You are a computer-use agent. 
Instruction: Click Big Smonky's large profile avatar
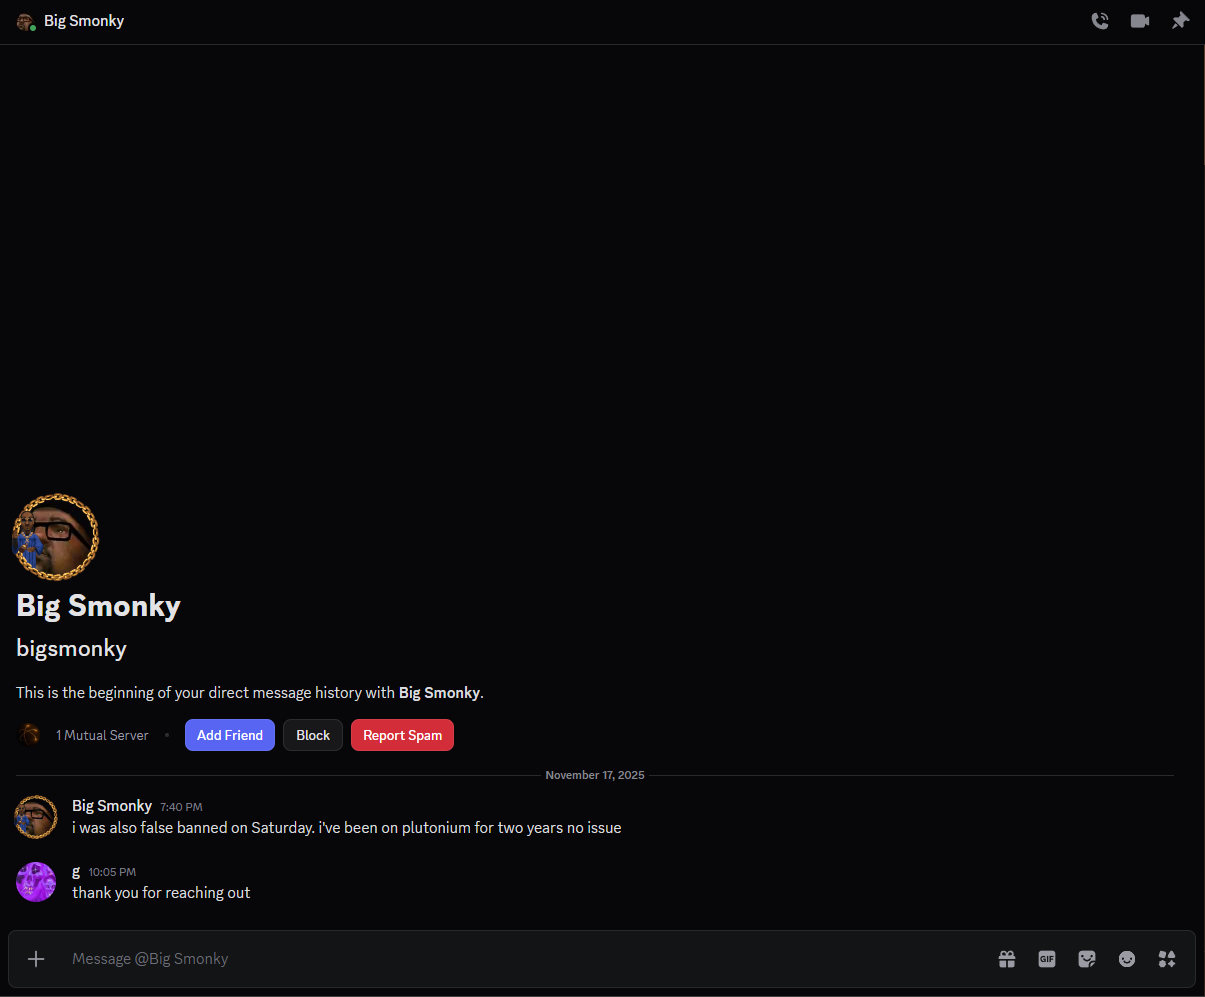[x=55, y=537]
